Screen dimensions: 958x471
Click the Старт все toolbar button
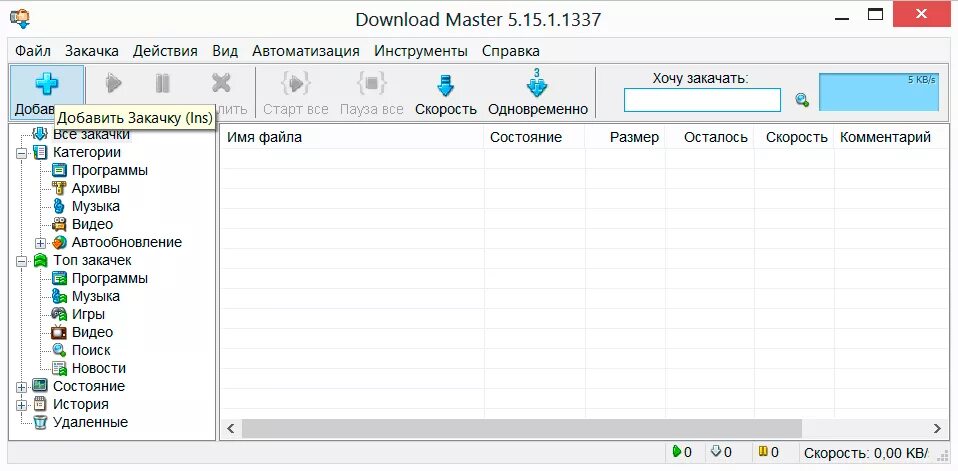(x=296, y=93)
